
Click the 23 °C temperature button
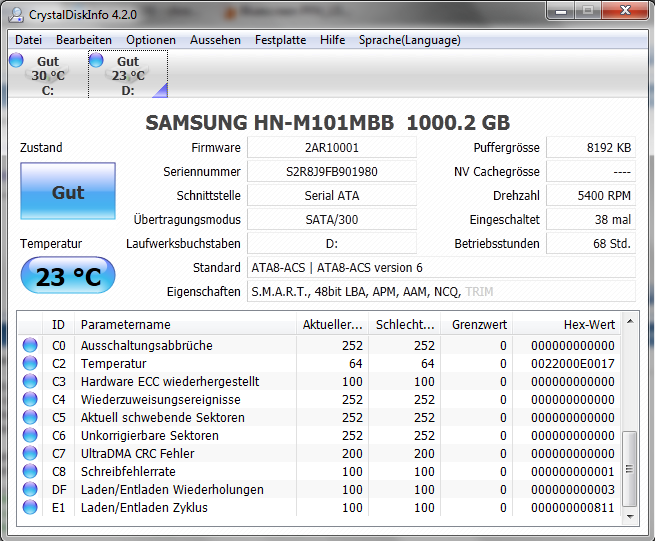click(68, 275)
